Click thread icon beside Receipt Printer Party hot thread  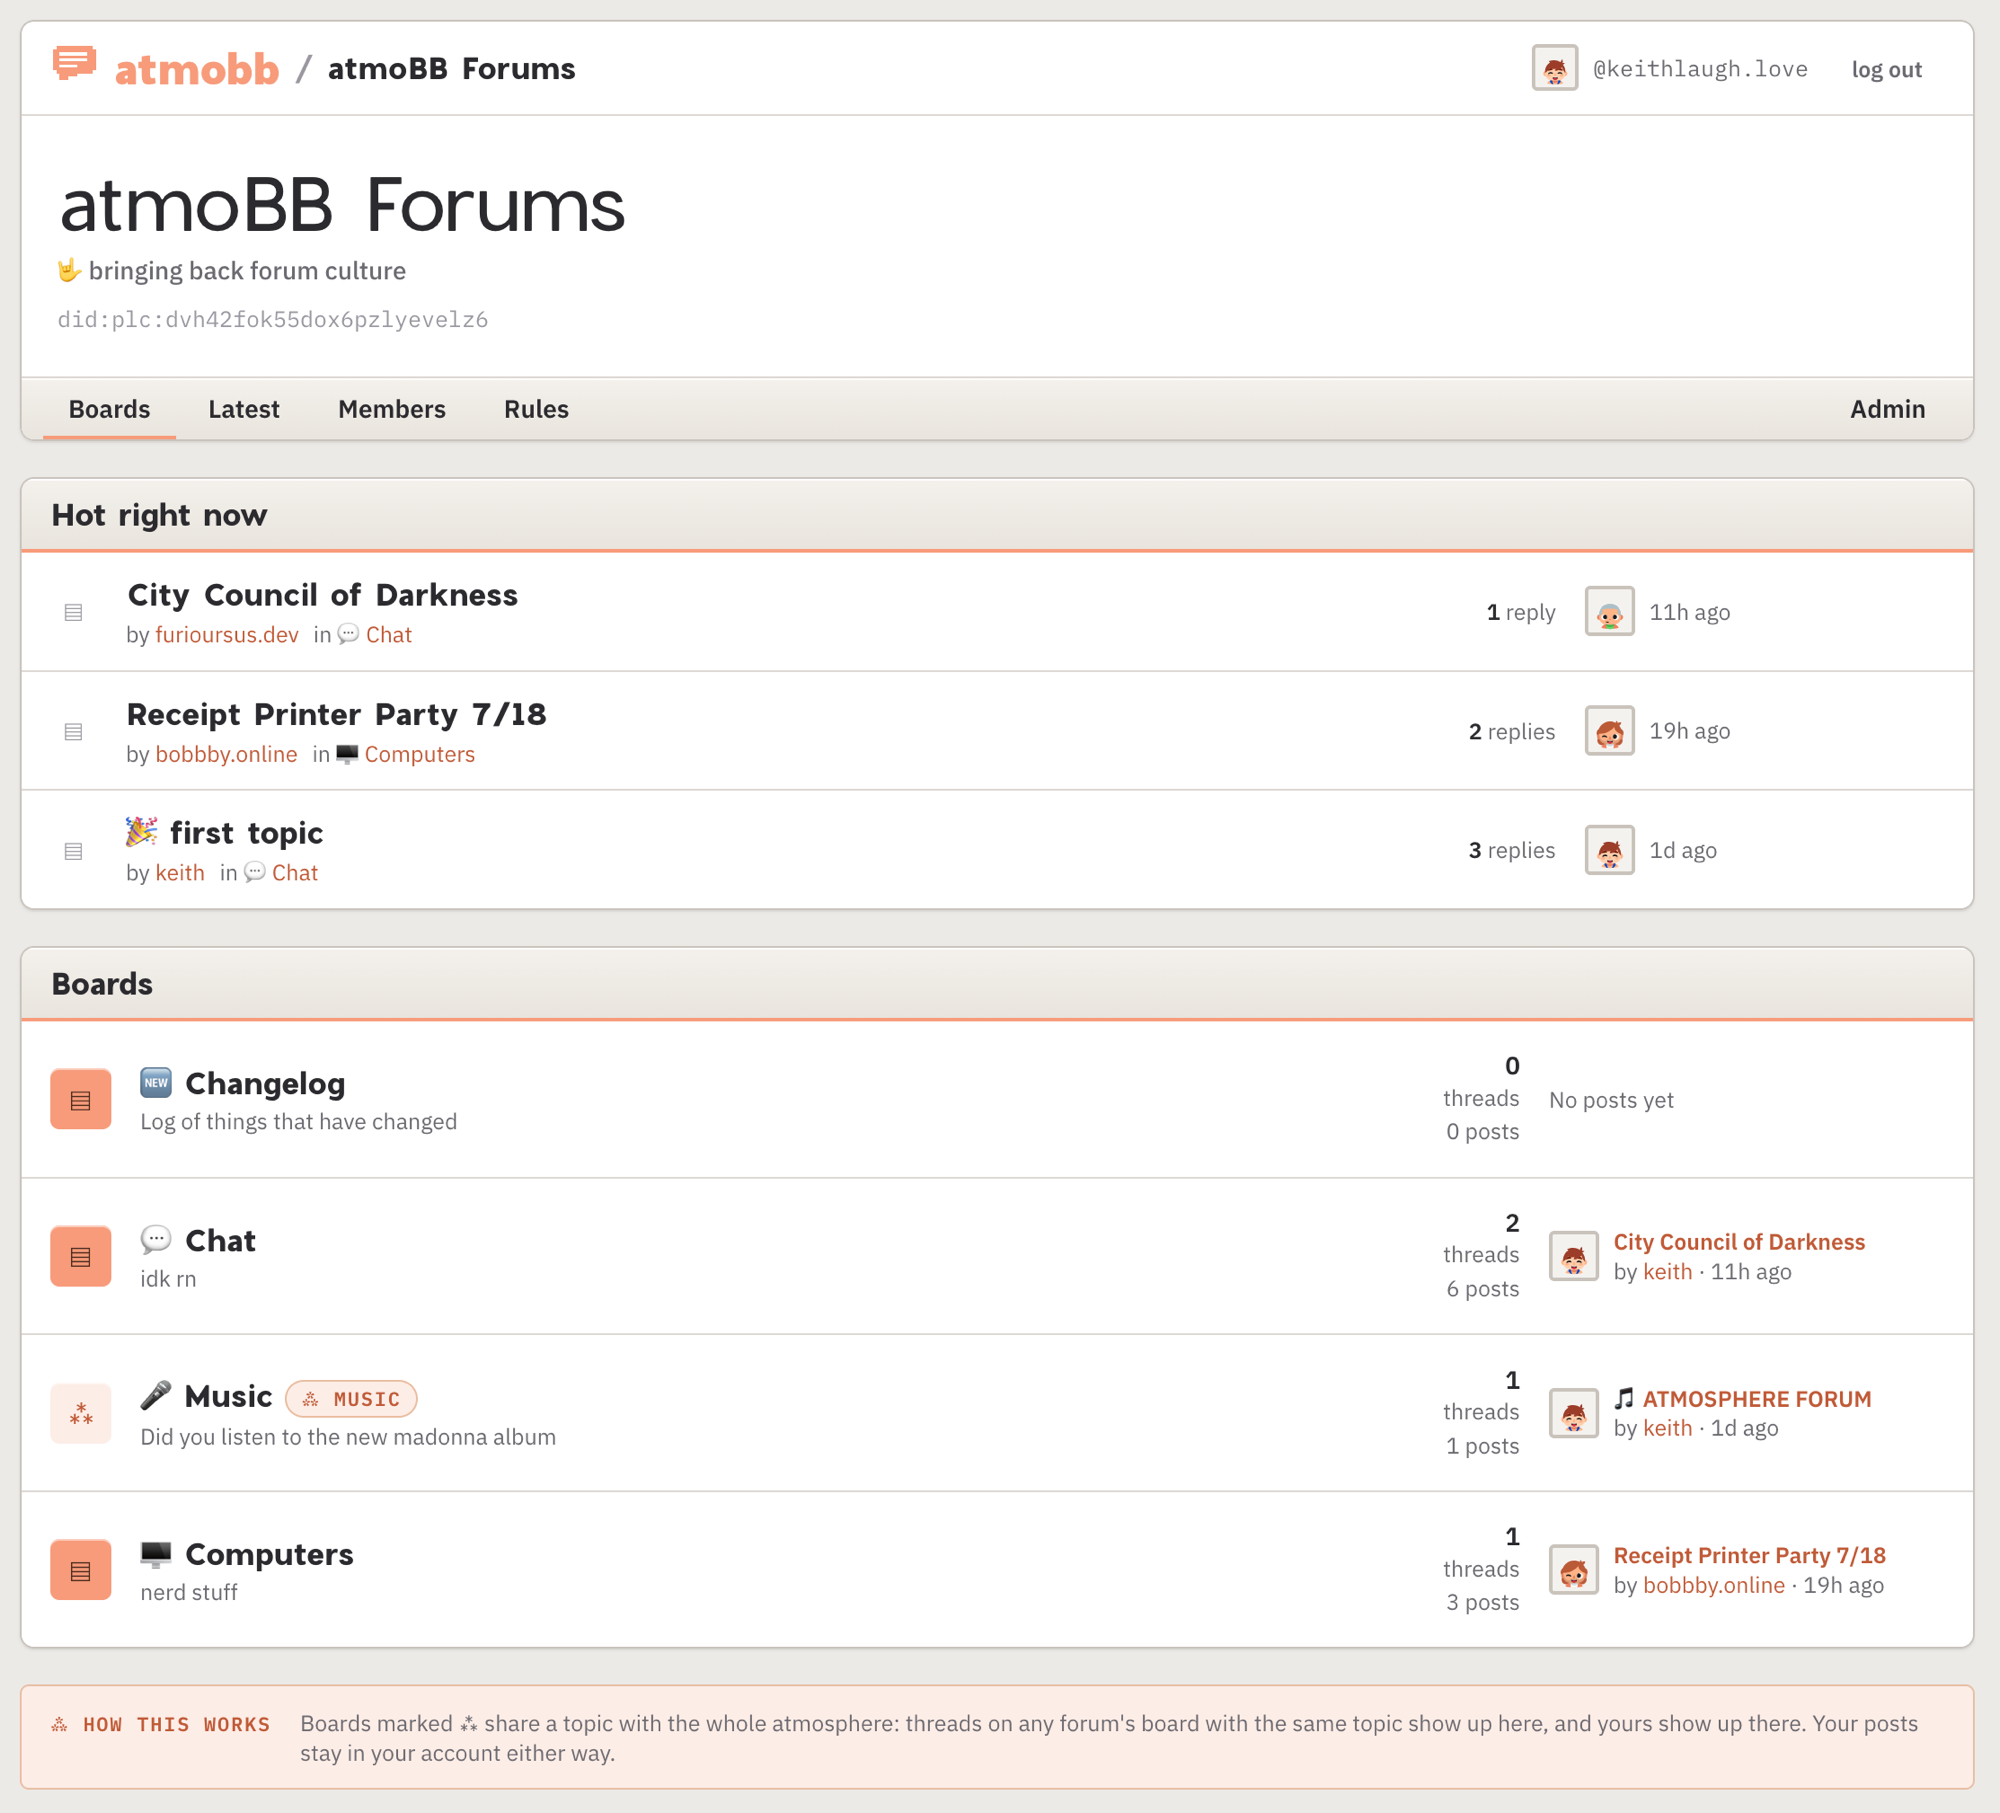(x=73, y=731)
